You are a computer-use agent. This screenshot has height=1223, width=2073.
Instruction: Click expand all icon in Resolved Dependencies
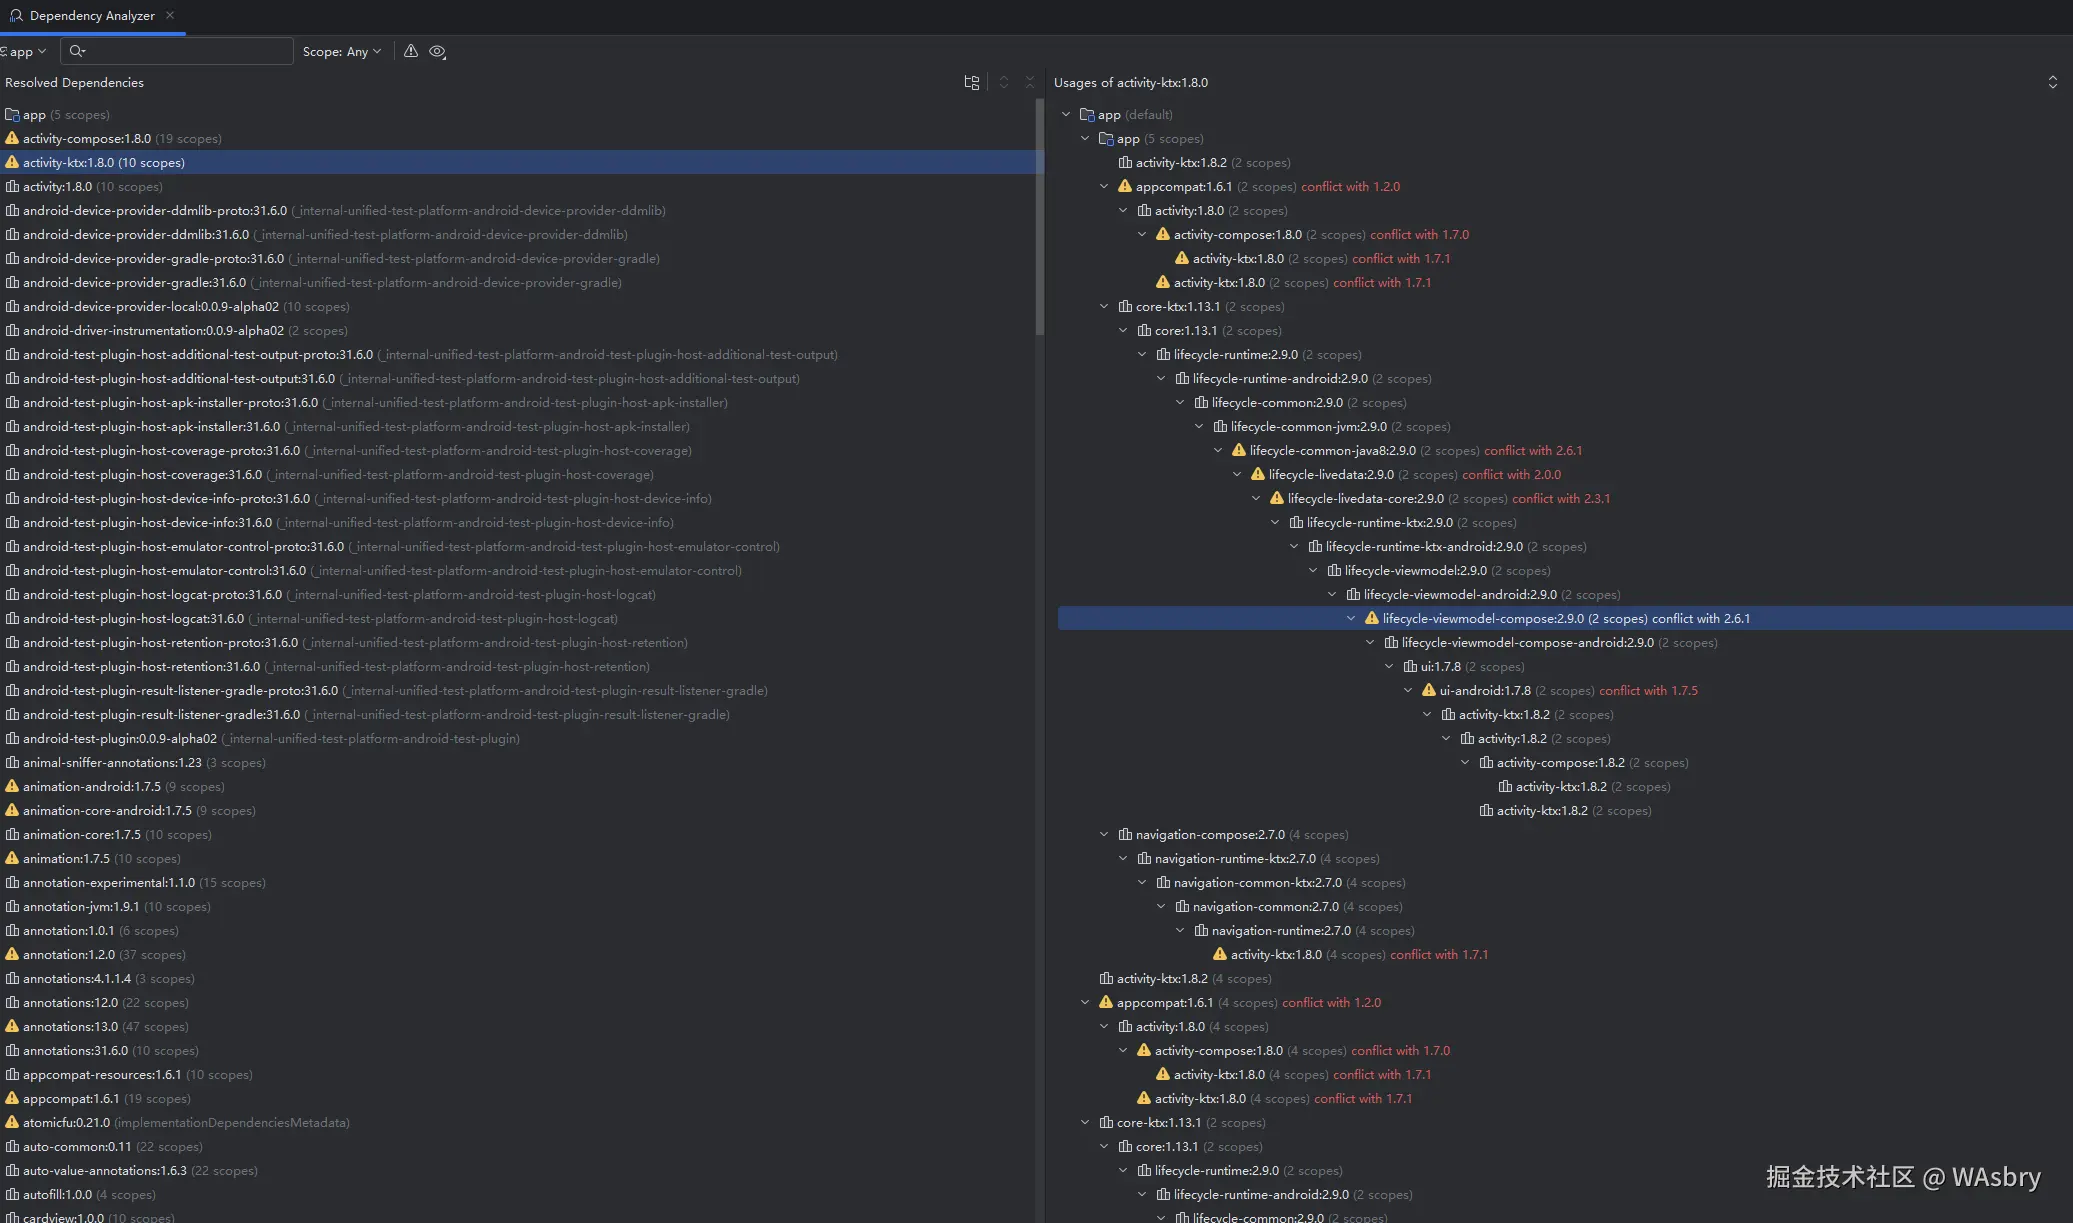pos(1004,82)
